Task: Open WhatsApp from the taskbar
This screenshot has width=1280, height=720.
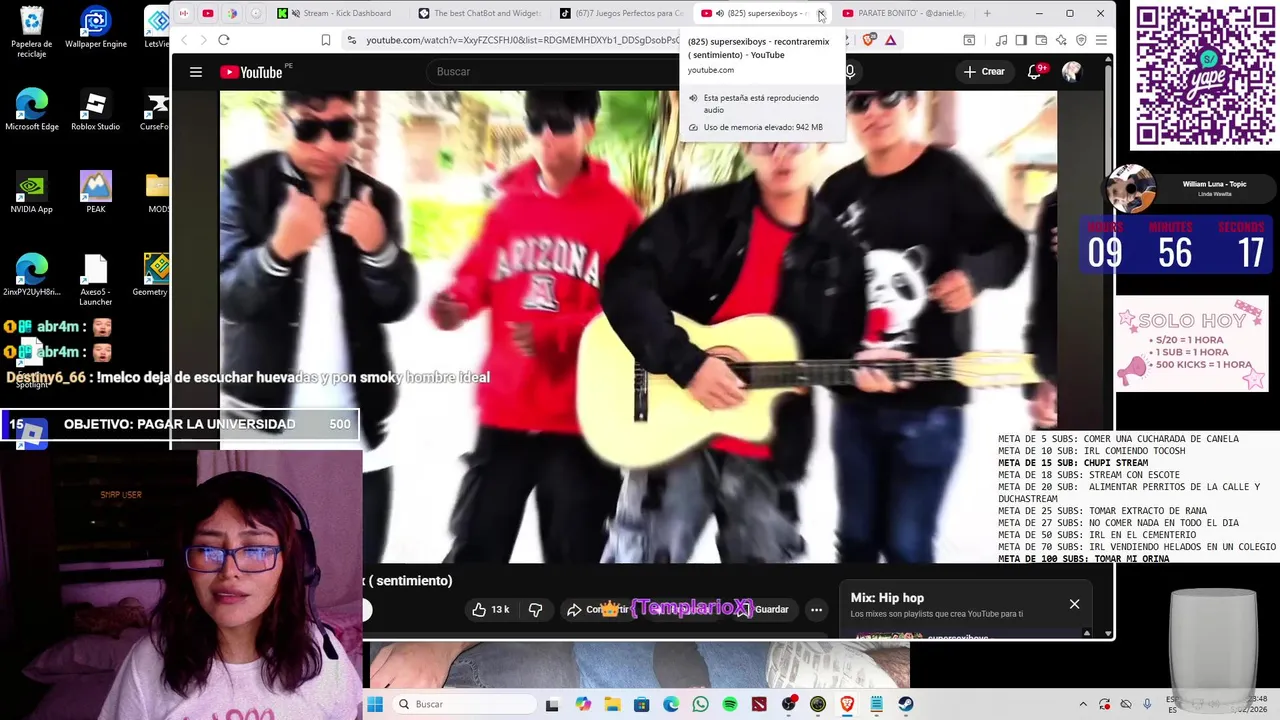Action: [700, 704]
